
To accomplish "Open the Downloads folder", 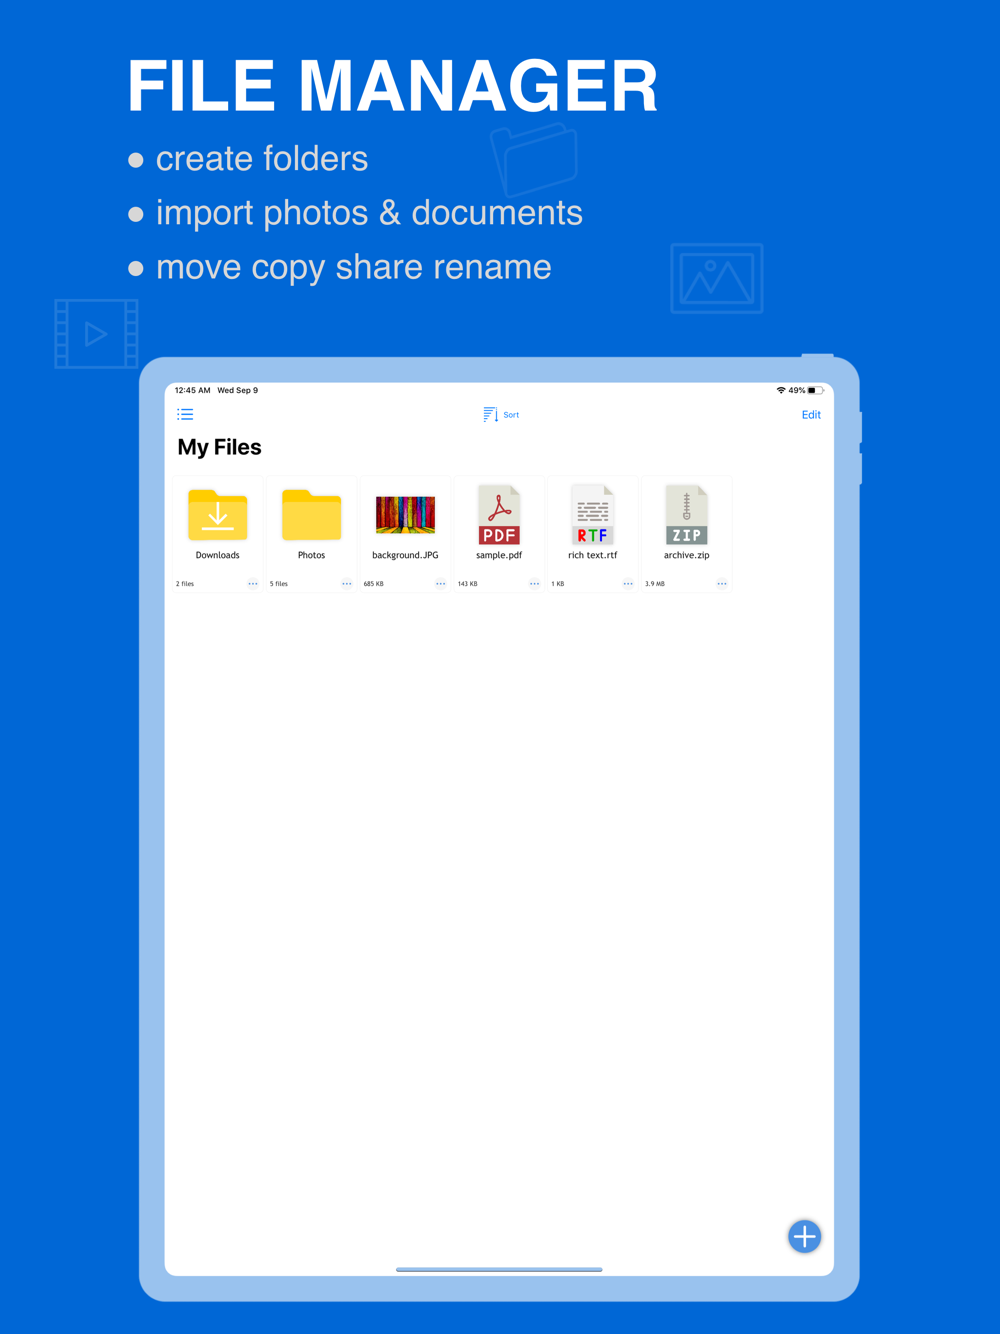I will [x=218, y=515].
